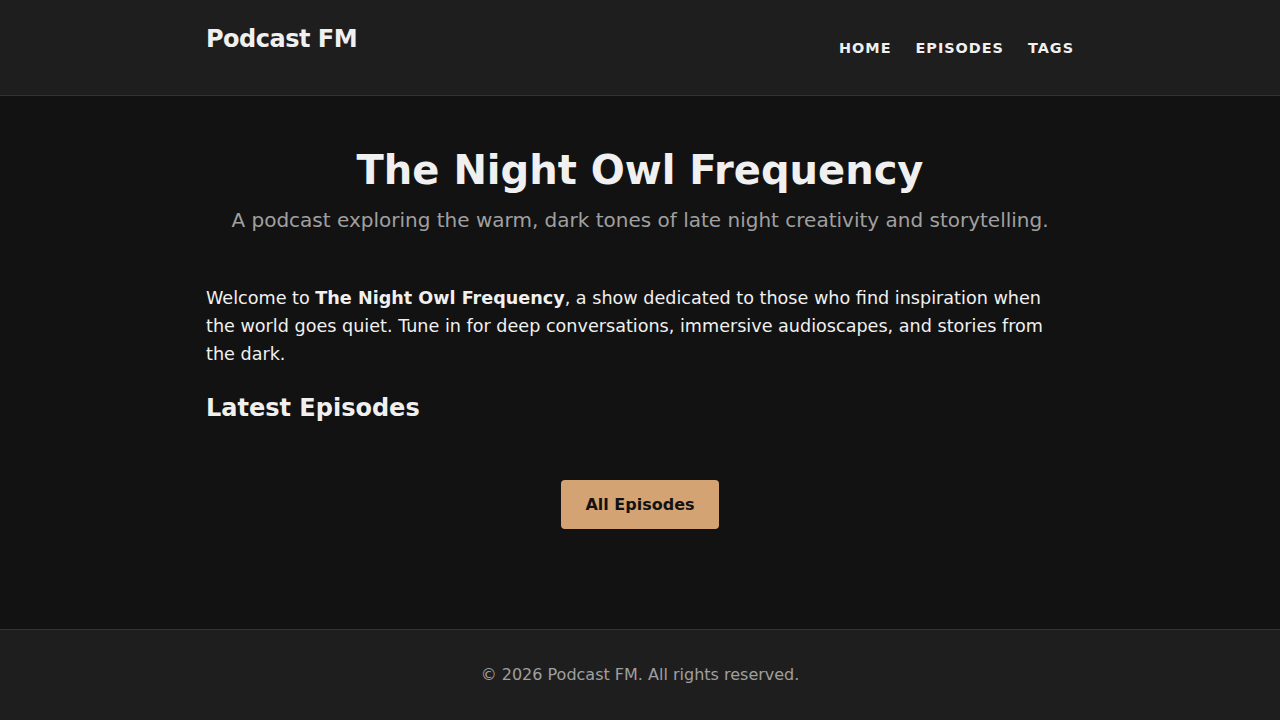Go to the episodes list via EPISODES

point(958,47)
